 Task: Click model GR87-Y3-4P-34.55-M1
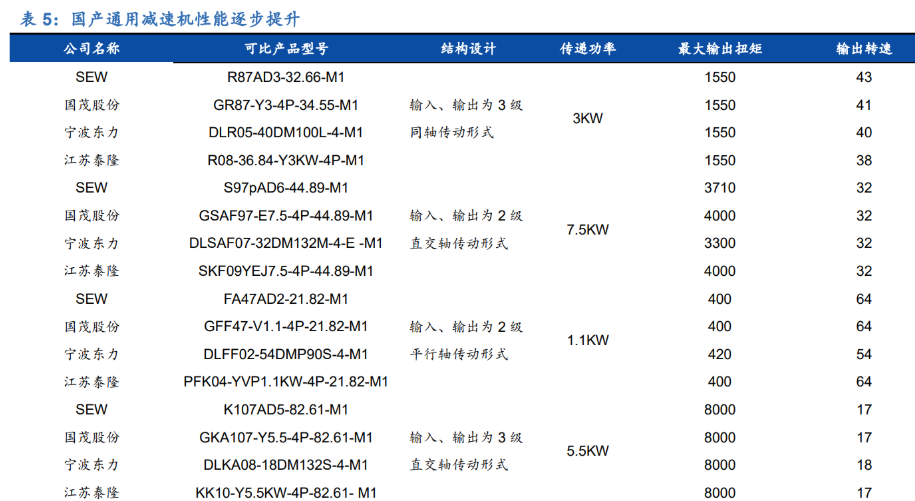click(x=286, y=105)
